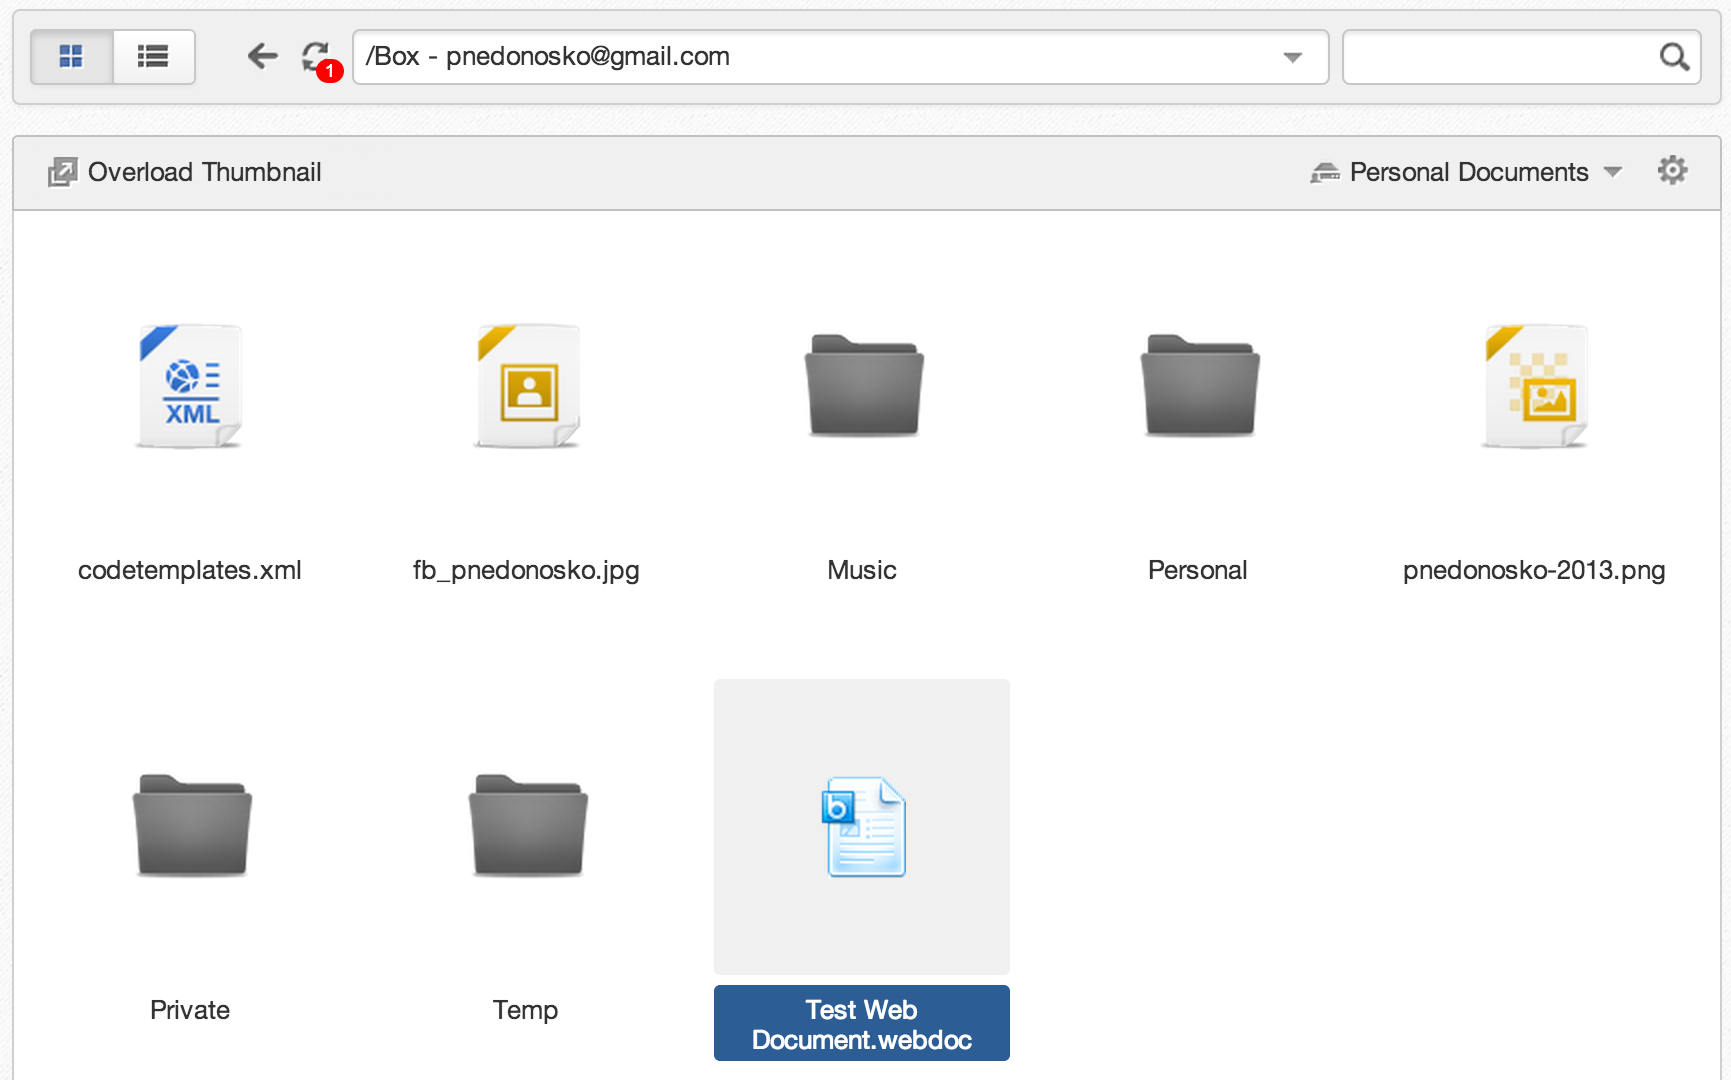Click the Overload Thumbnail label

[x=205, y=172]
